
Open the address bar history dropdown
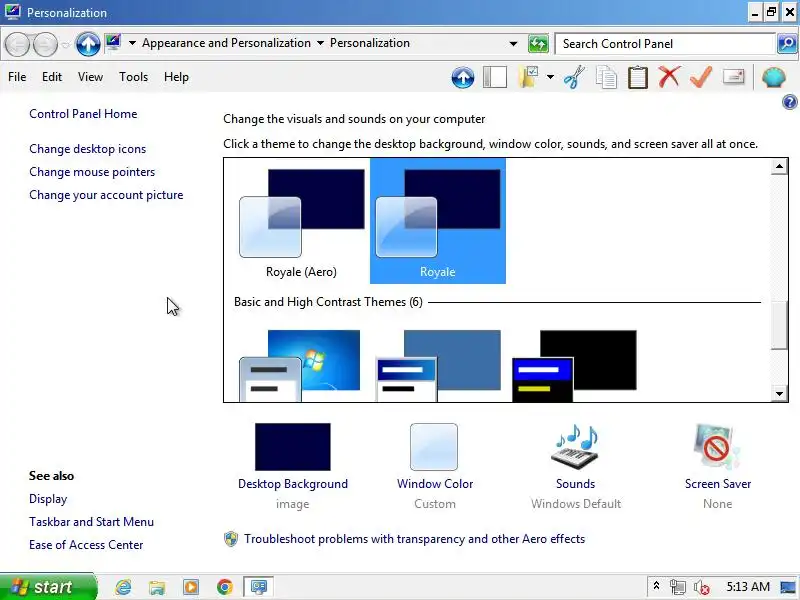513,44
